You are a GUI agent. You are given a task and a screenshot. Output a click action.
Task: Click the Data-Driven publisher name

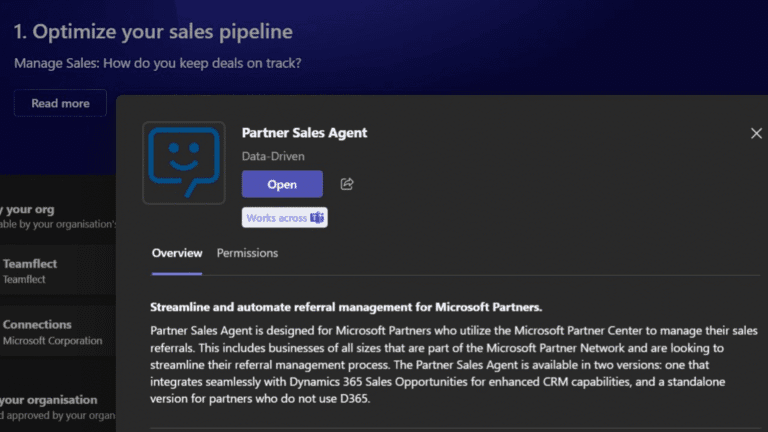(273, 156)
